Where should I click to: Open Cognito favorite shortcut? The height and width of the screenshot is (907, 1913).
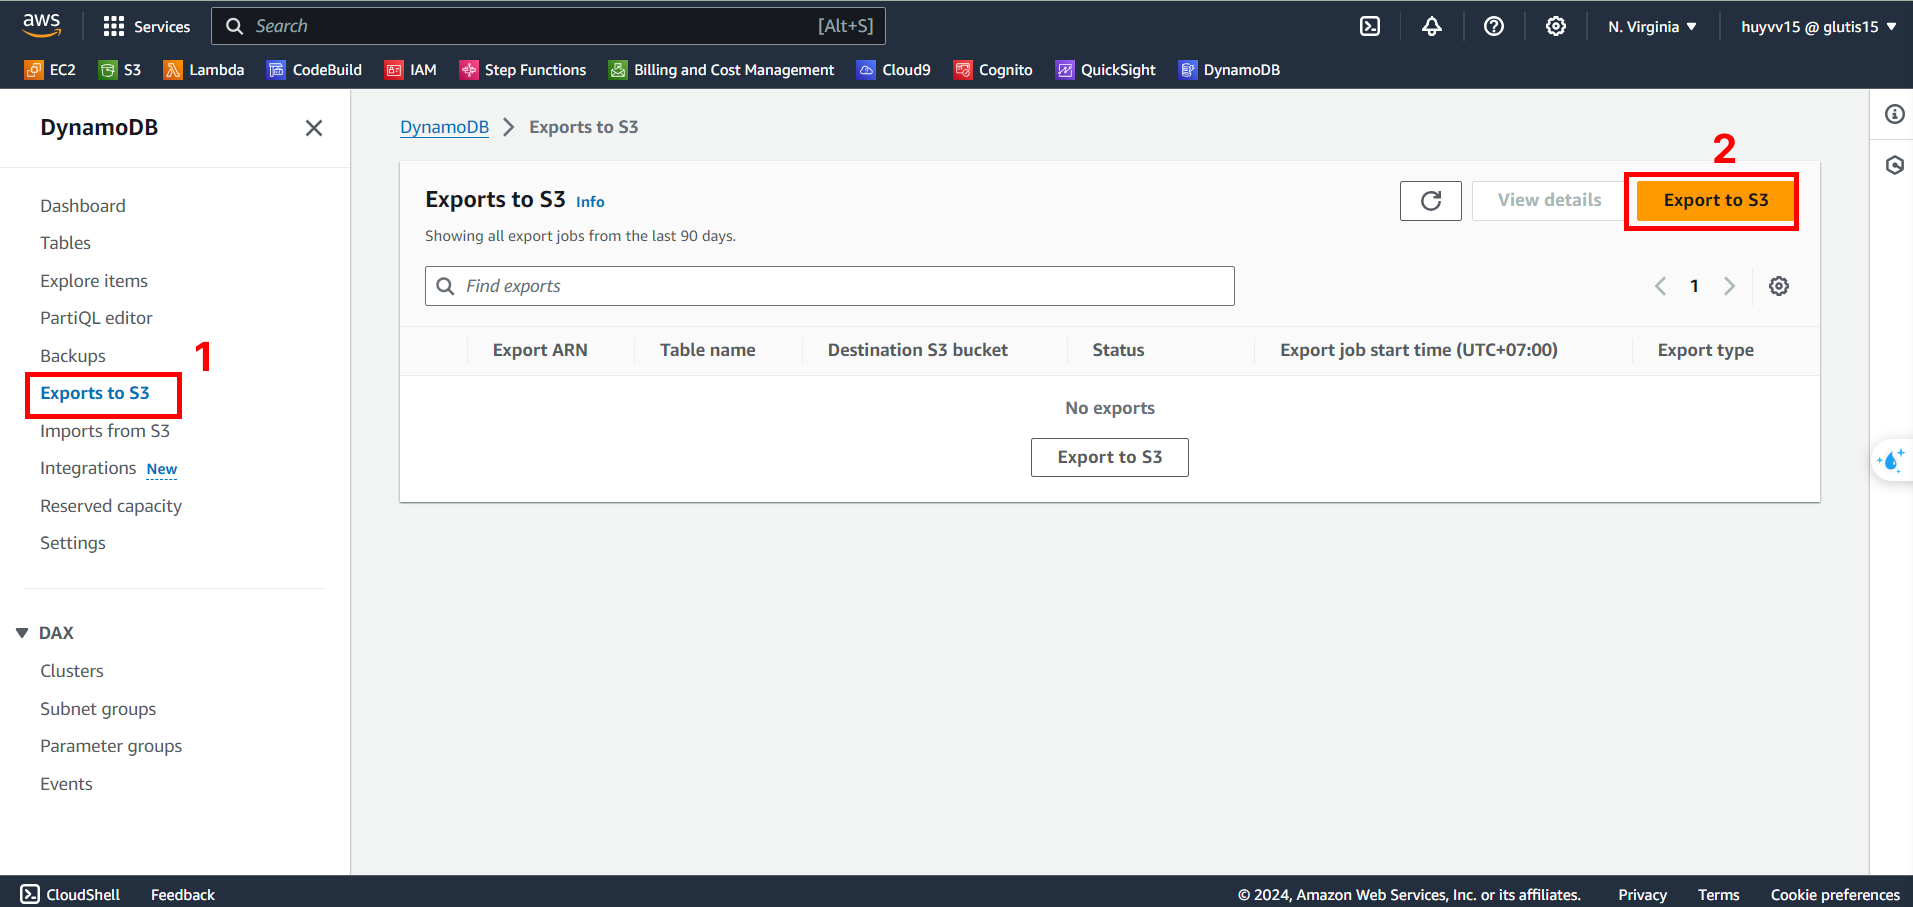pyautogui.click(x=993, y=70)
